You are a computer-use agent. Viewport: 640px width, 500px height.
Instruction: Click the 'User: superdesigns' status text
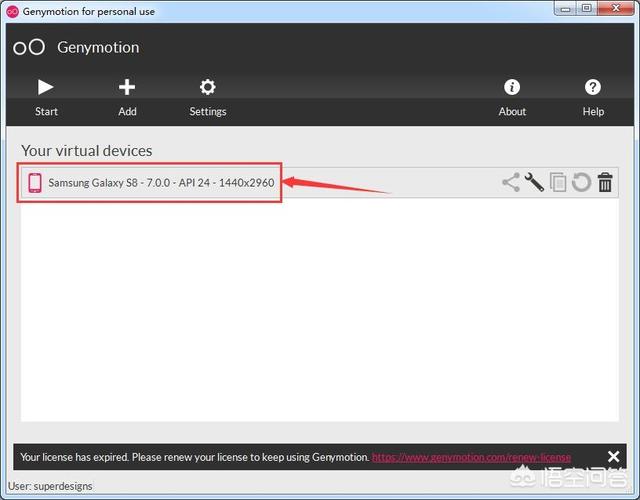pos(50,487)
